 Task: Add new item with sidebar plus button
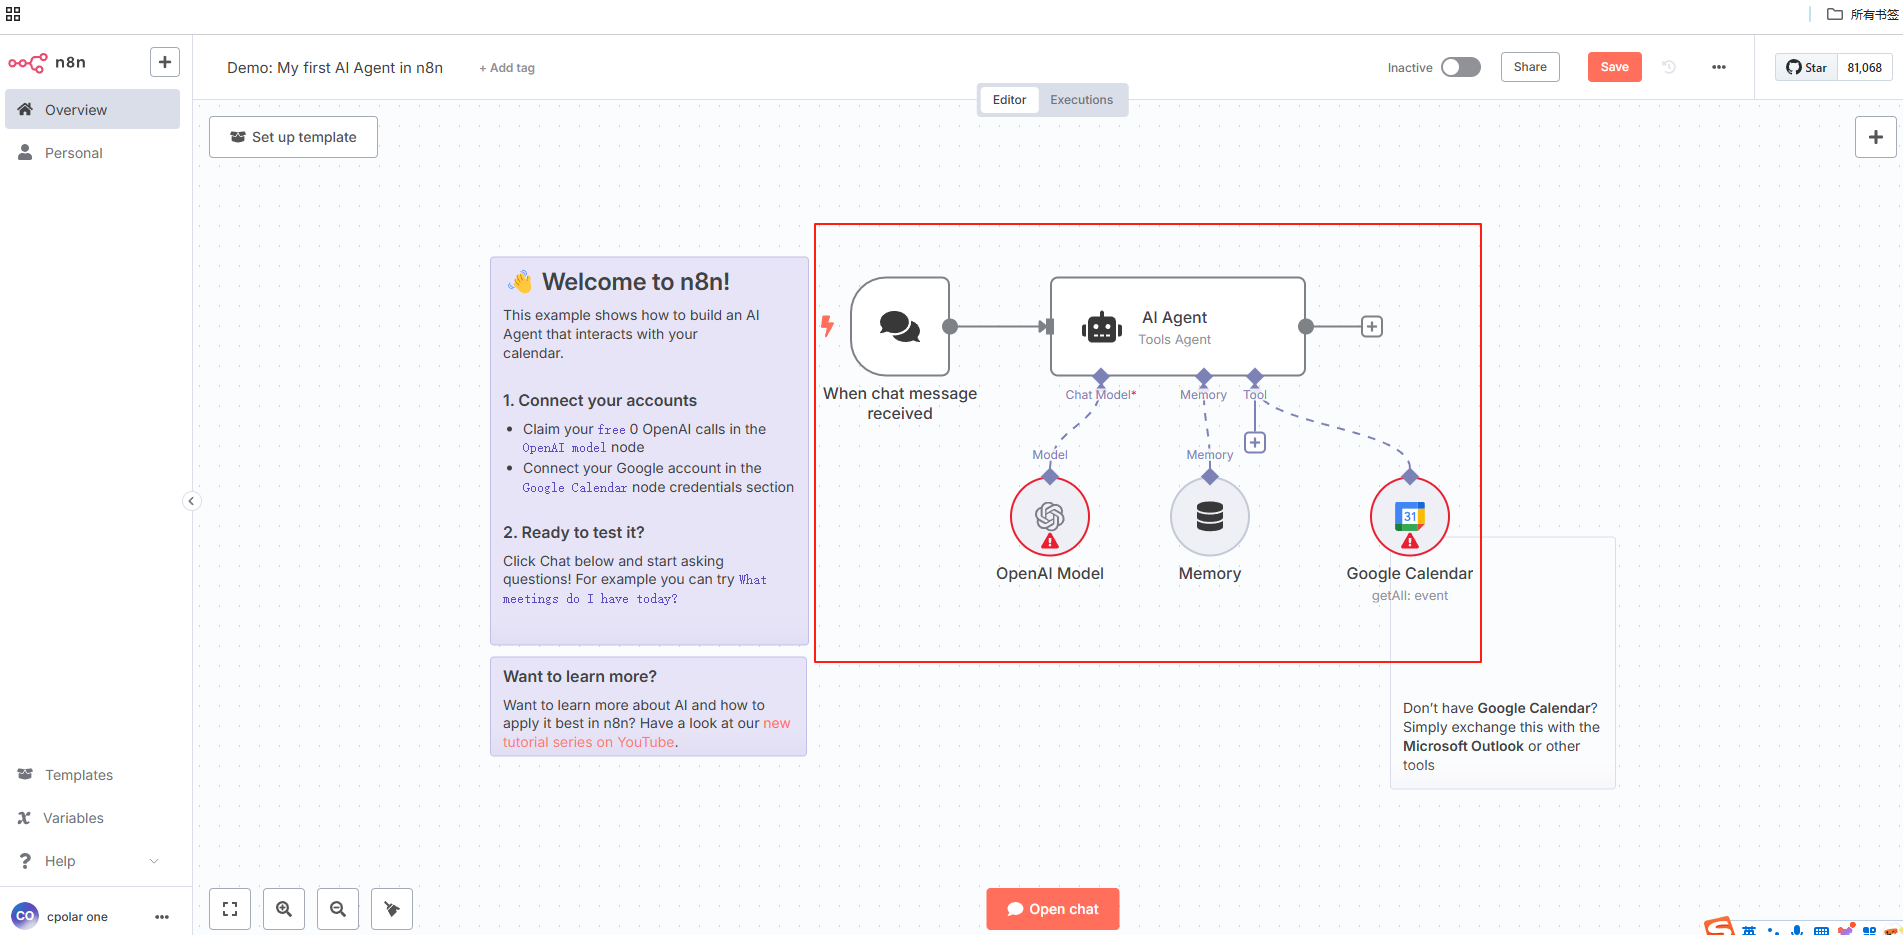pos(165,62)
